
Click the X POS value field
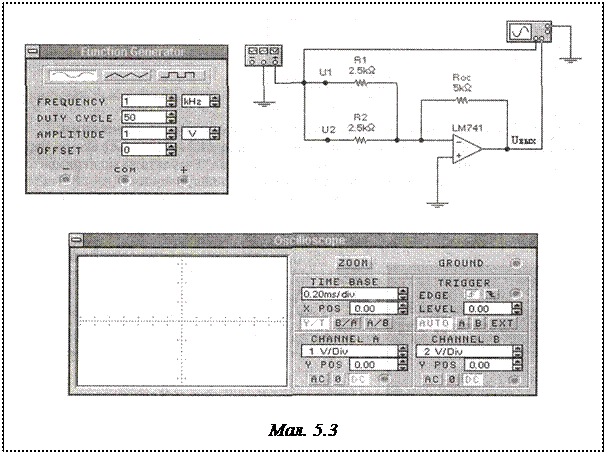point(373,308)
